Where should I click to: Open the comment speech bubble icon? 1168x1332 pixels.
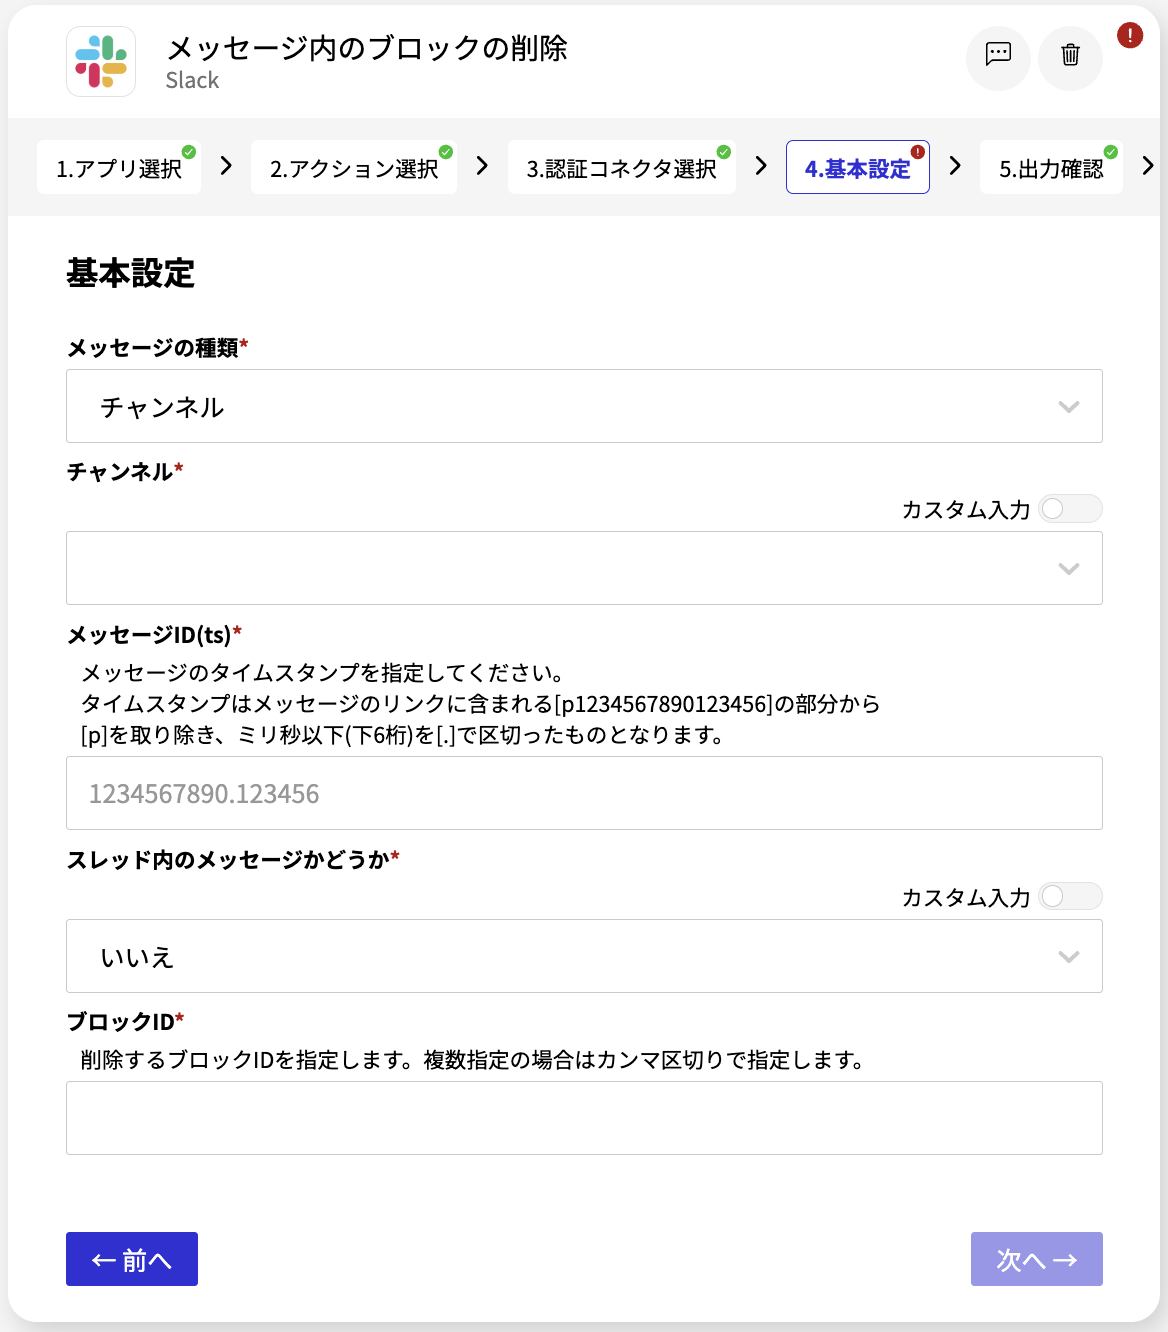click(x=998, y=57)
